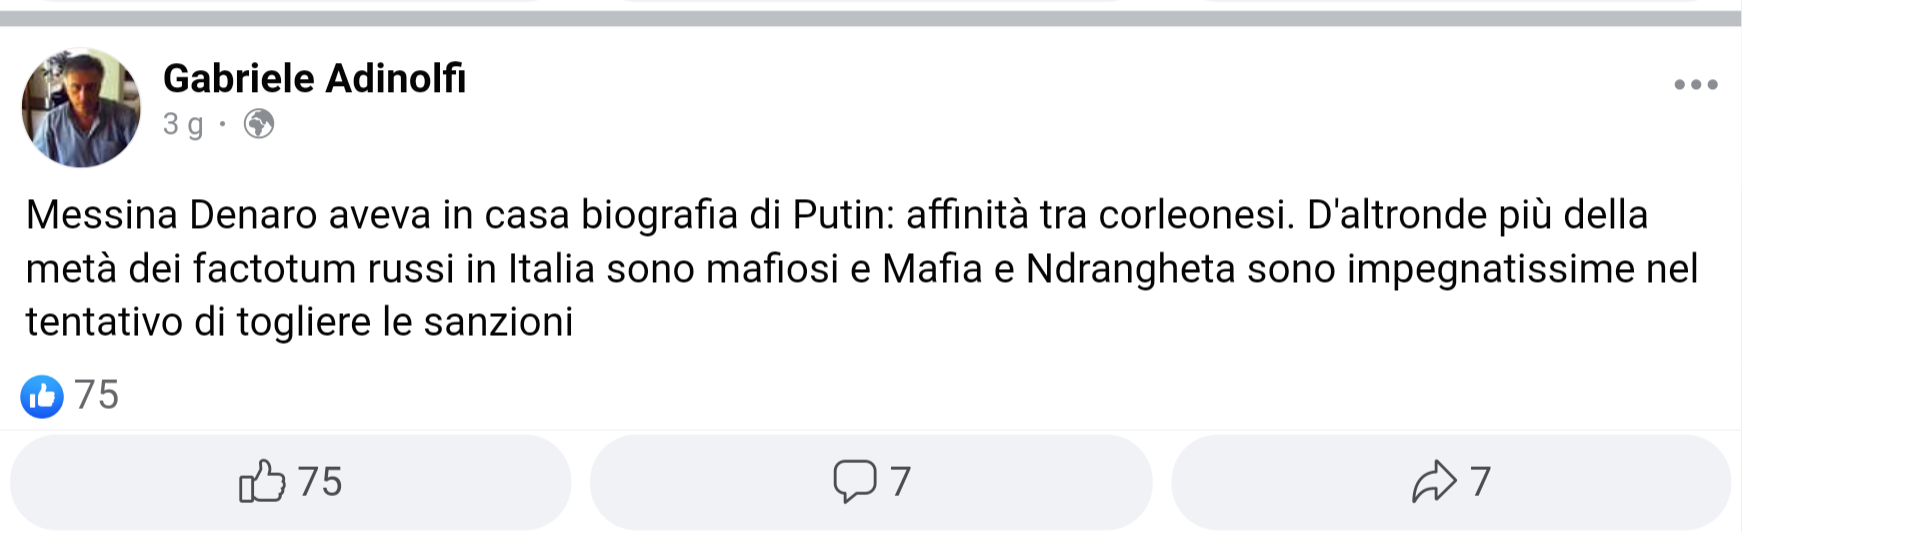Open the Gabriele Adinolfi profile name link
Image resolution: width=1920 pixels, height=533 pixels.
tap(314, 78)
